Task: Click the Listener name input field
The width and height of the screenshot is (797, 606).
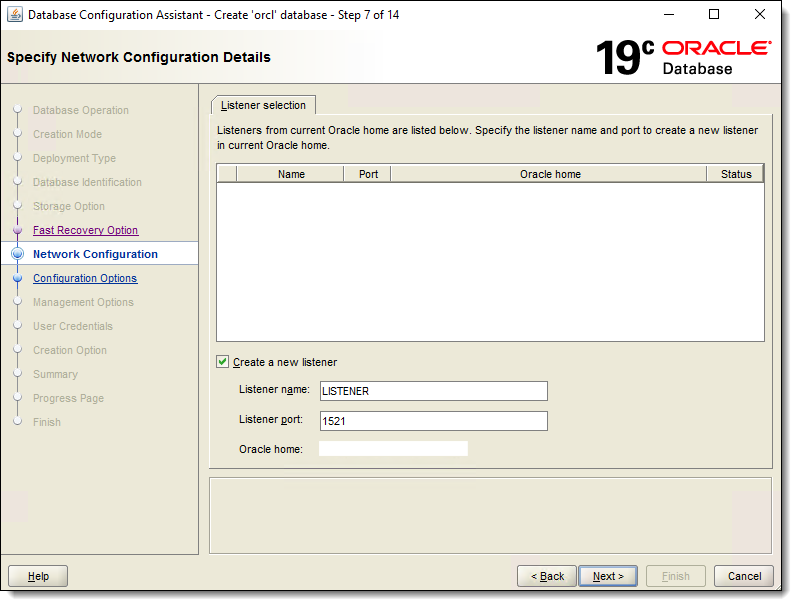Action: pyautogui.click(x=434, y=391)
